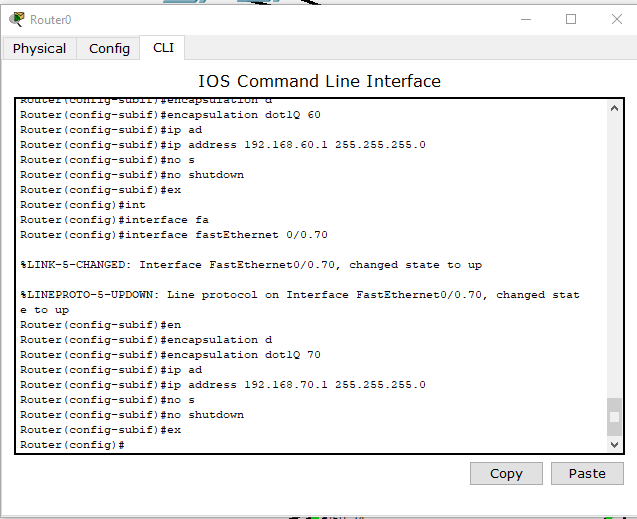Screen dimensions: 637x519
Task: Click the Router0 window icon
Action: click(x=17, y=19)
